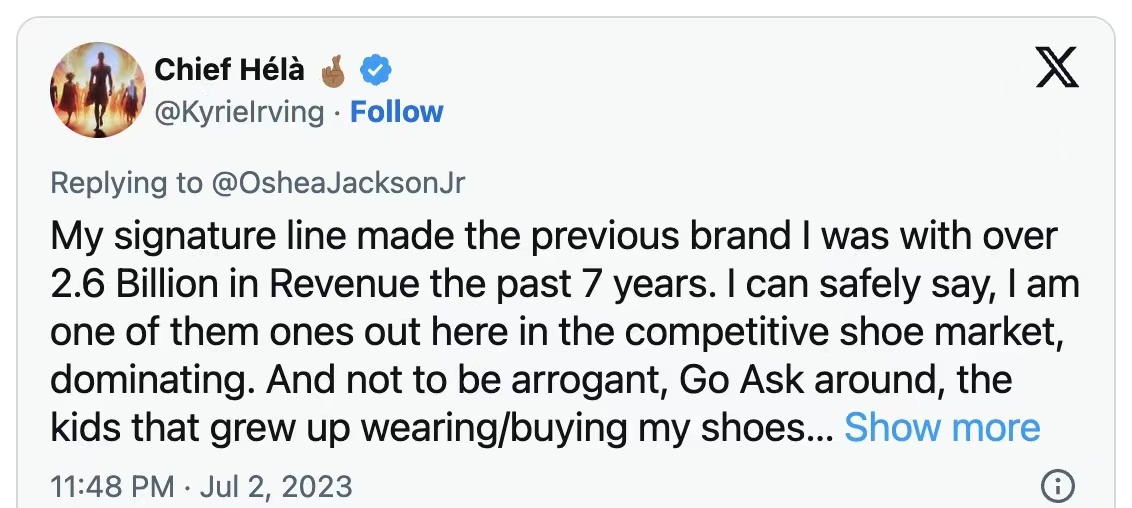Click the 11:48 PM time text
Screen dimensions: 1132x508
click(x=112, y=487)
